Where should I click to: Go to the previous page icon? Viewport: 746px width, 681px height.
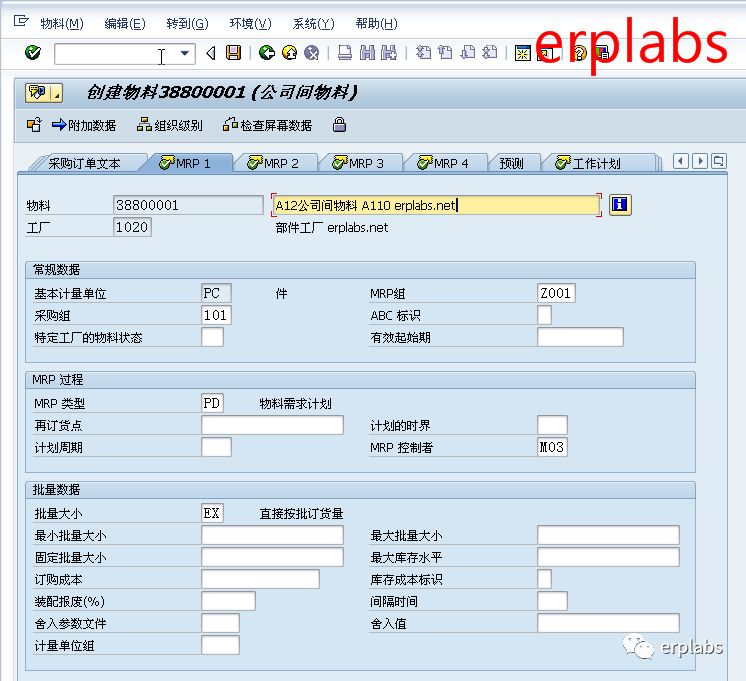tap(445, 52)
